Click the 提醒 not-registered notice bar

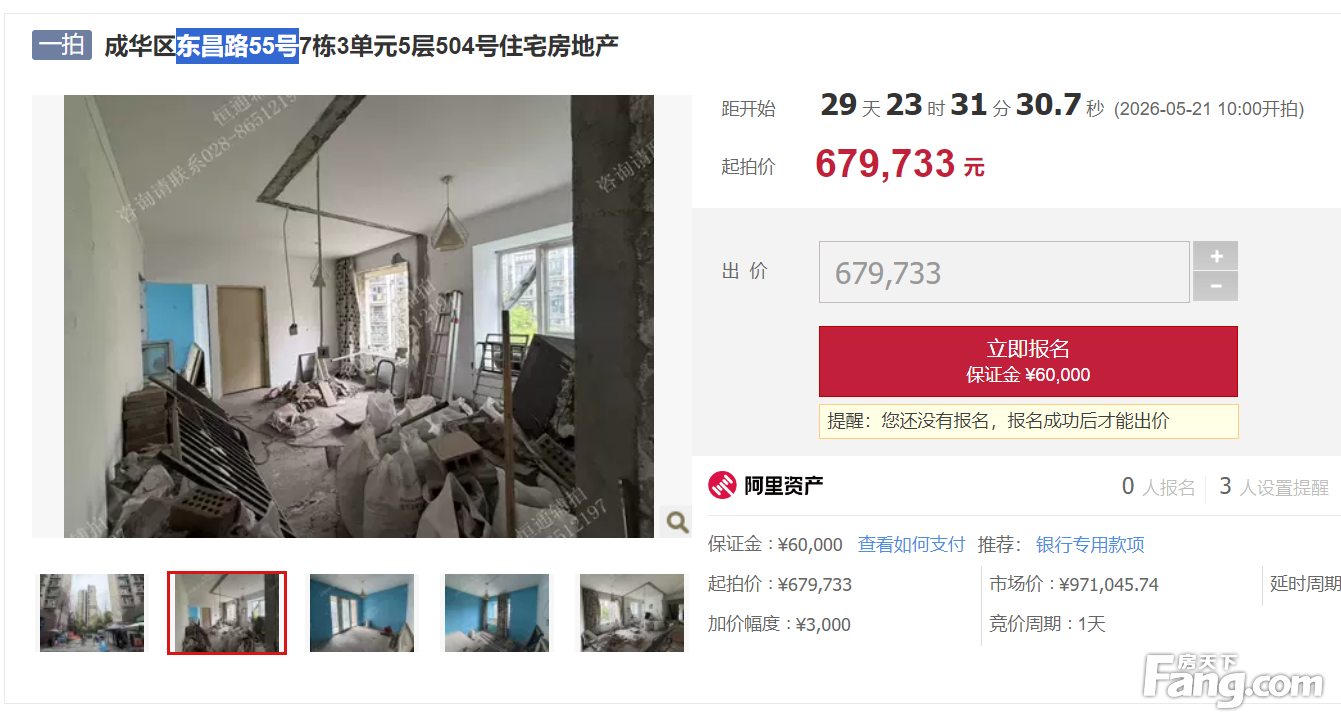coord(1028,421)
